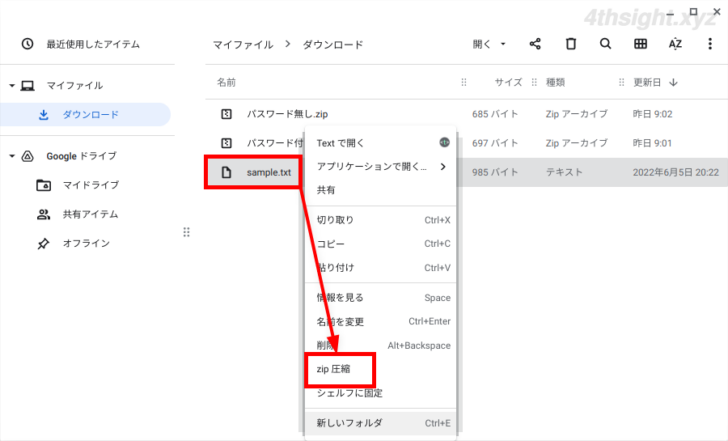This screenshot has width=728, height=441.
Task: Click zip icon of the 697 バイト file
Action: [226, 143]
